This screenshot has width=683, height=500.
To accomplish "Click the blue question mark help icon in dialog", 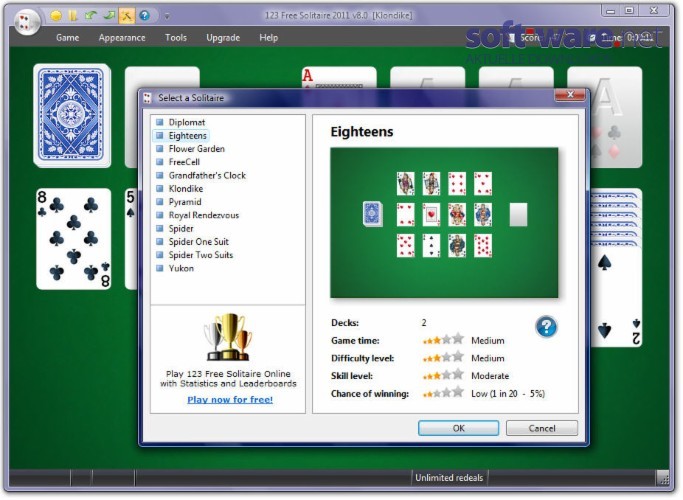I will (x=546, y=327).
